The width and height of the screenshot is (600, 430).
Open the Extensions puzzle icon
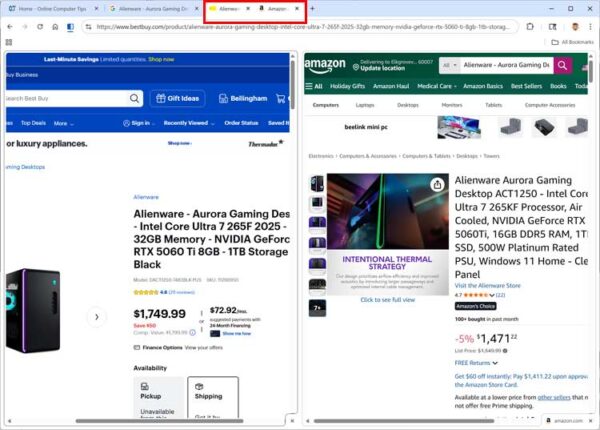coord(530,27)
